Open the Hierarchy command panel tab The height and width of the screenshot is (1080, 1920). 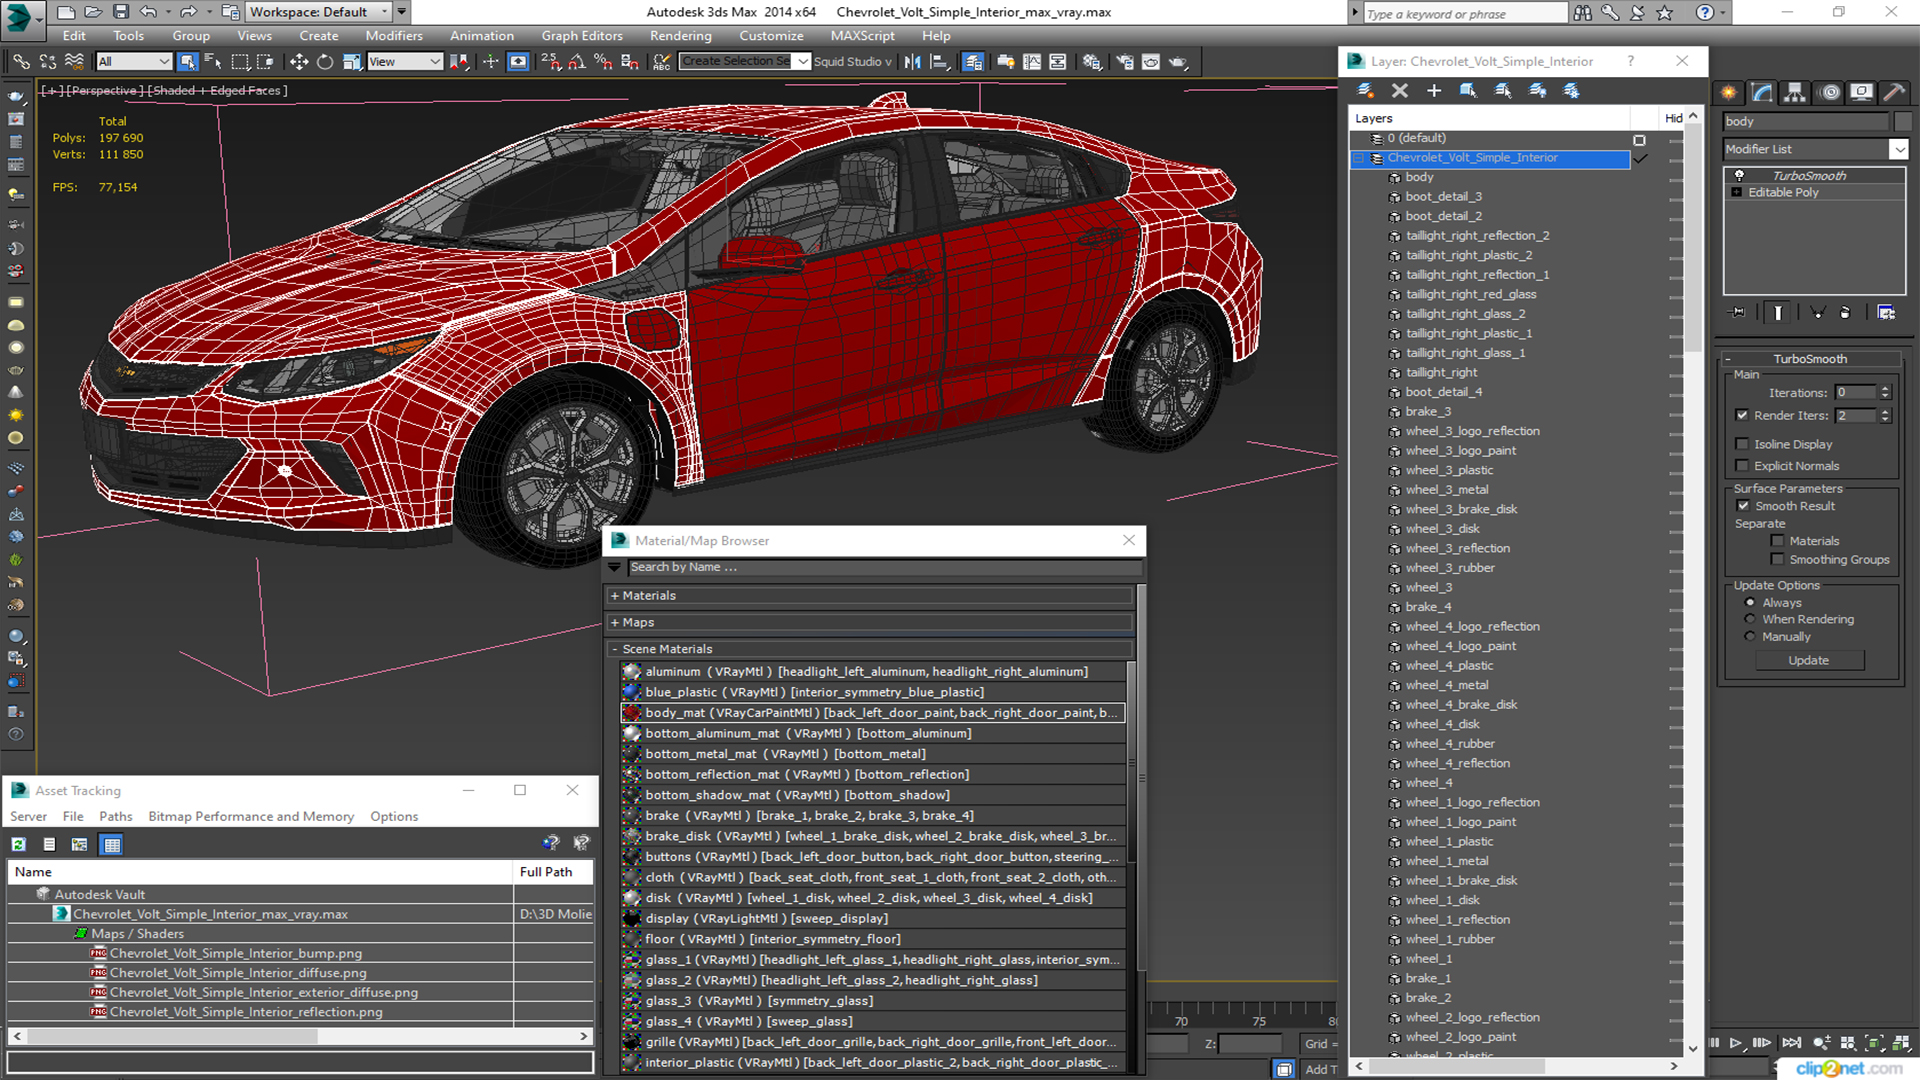(x=1795, y=93)
